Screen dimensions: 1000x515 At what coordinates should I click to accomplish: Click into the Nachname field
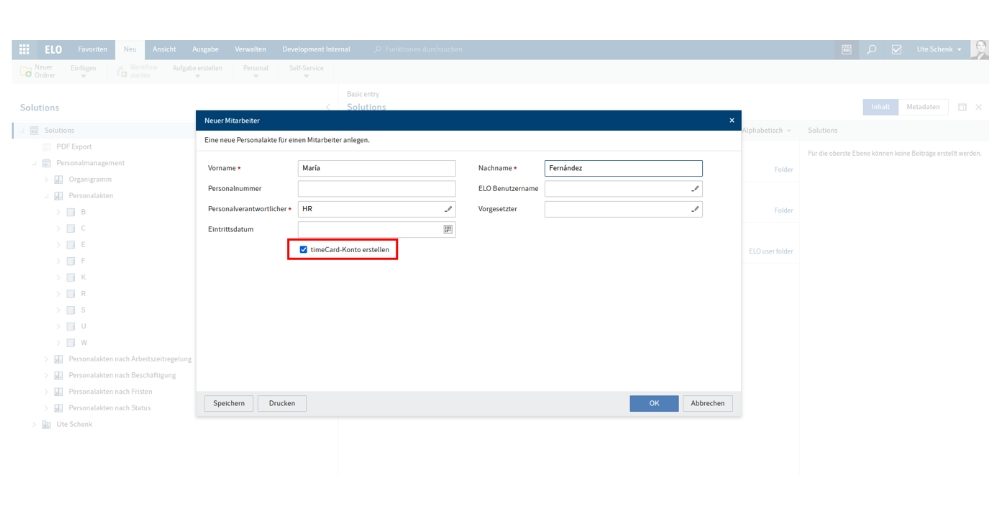pos(624,168)
